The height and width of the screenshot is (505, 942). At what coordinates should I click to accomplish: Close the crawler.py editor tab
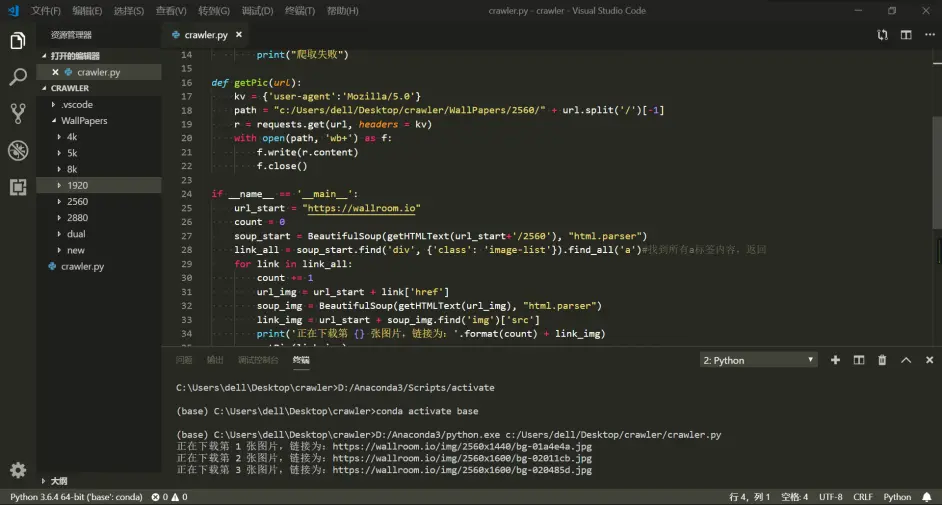pos(239,35)
